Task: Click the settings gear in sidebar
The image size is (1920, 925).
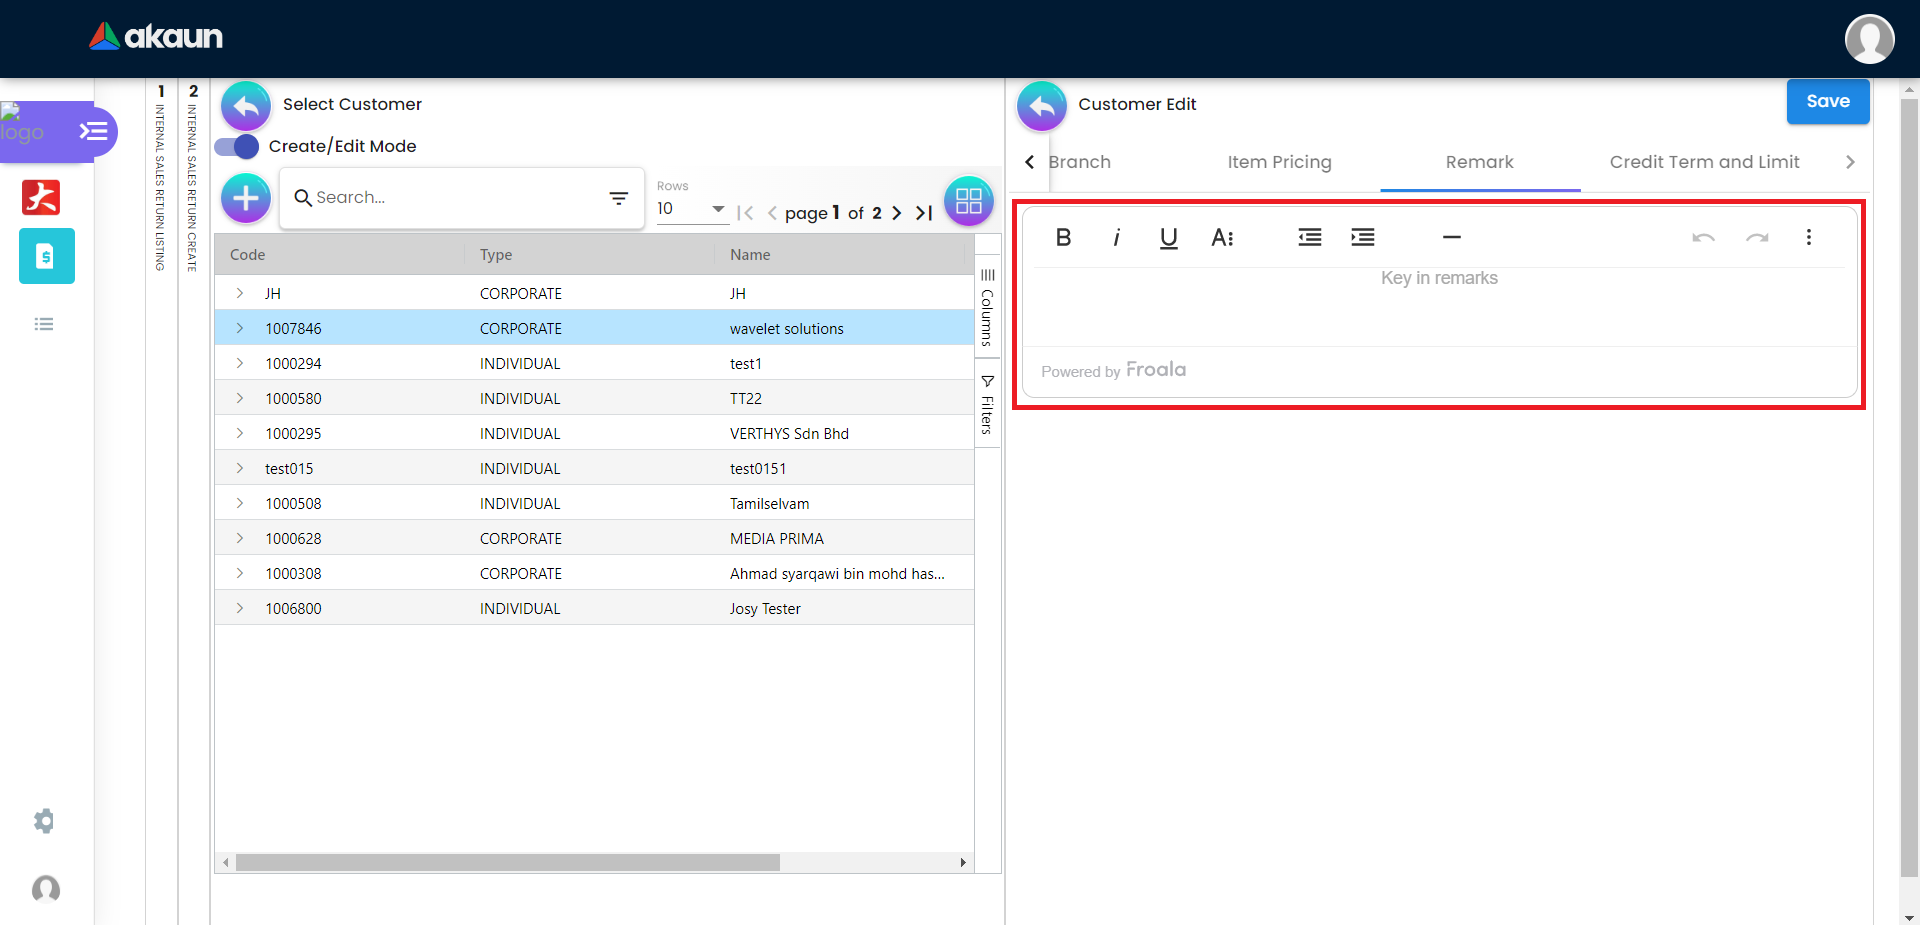Action: 44,821
